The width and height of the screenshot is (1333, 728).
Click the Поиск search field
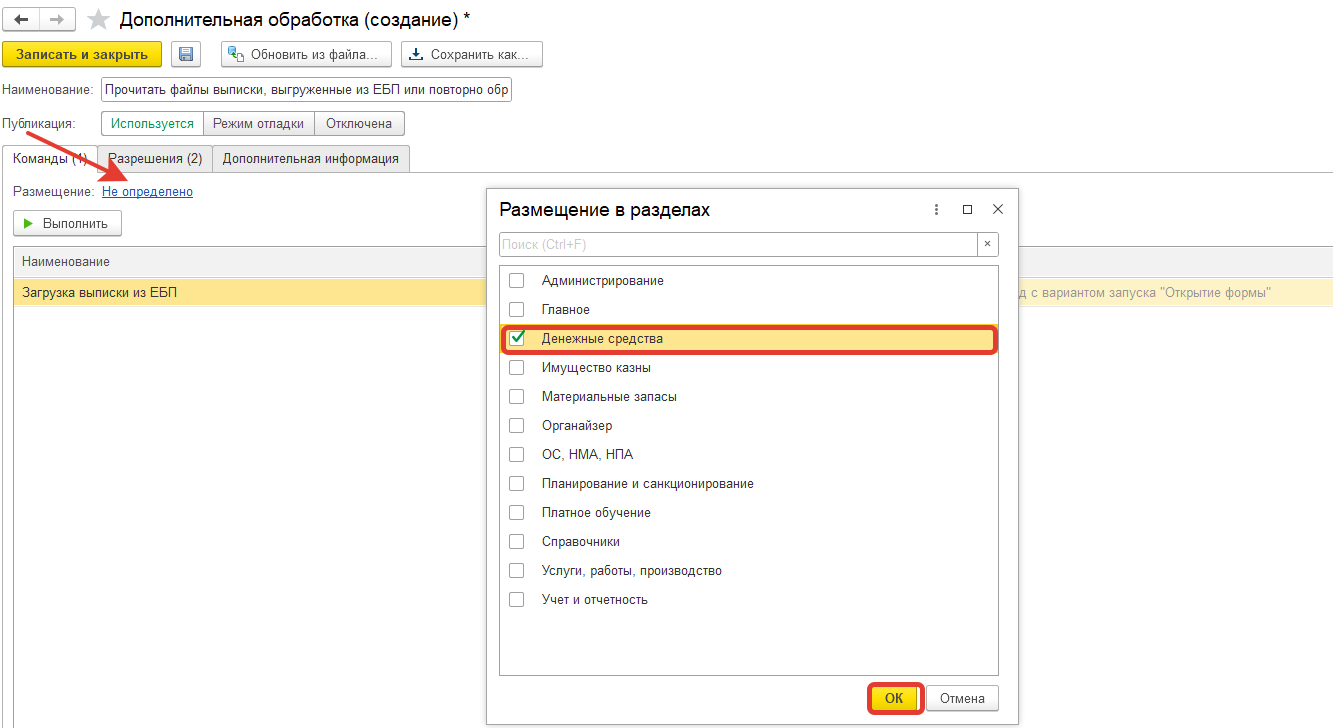tap(738, 244)
